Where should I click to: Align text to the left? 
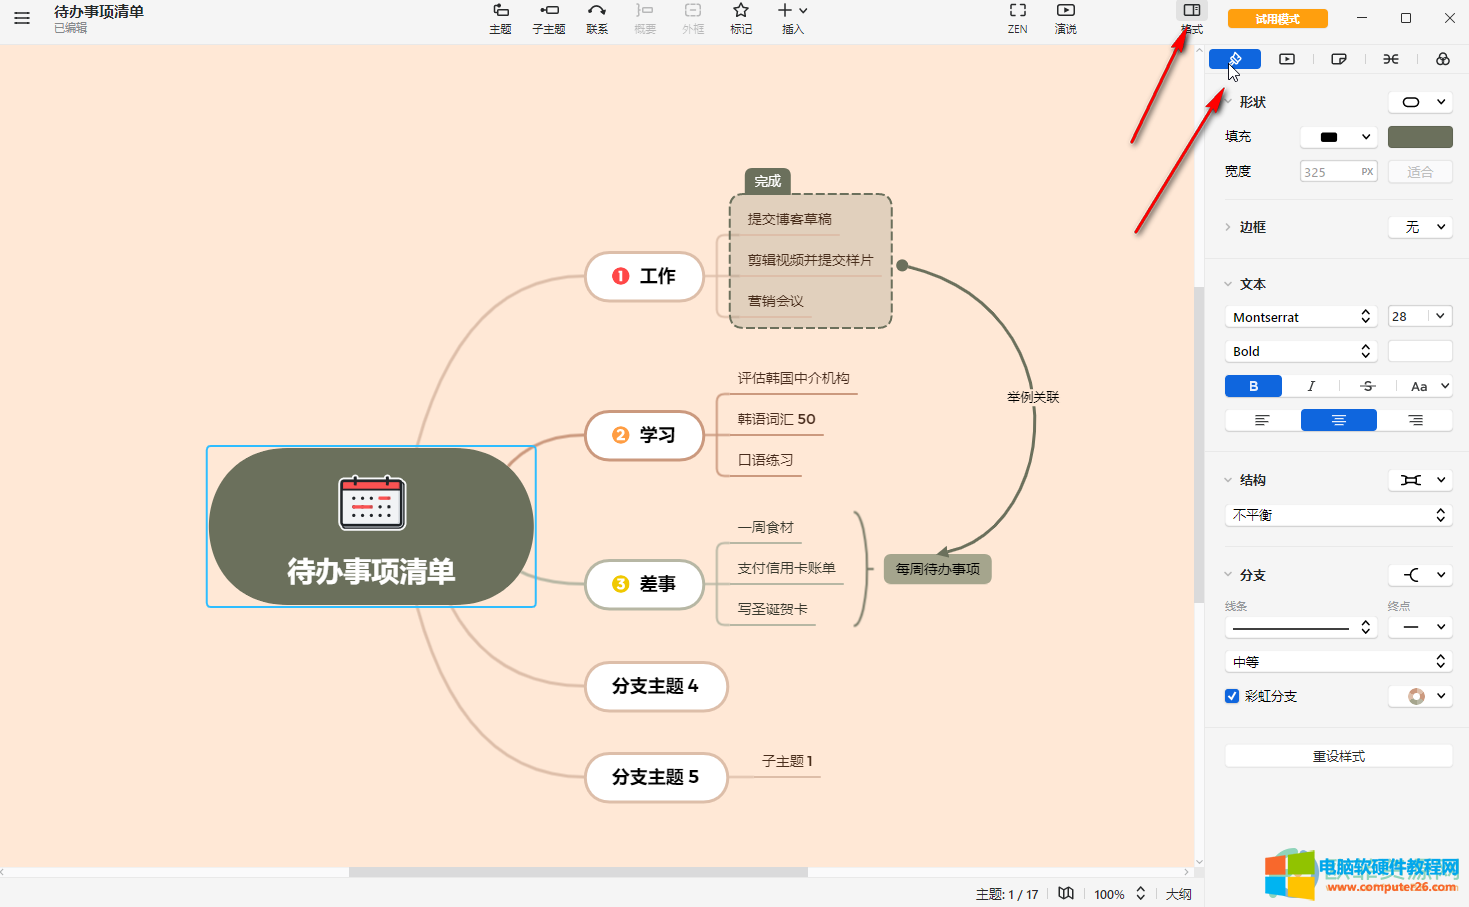tap(1262, 420)
